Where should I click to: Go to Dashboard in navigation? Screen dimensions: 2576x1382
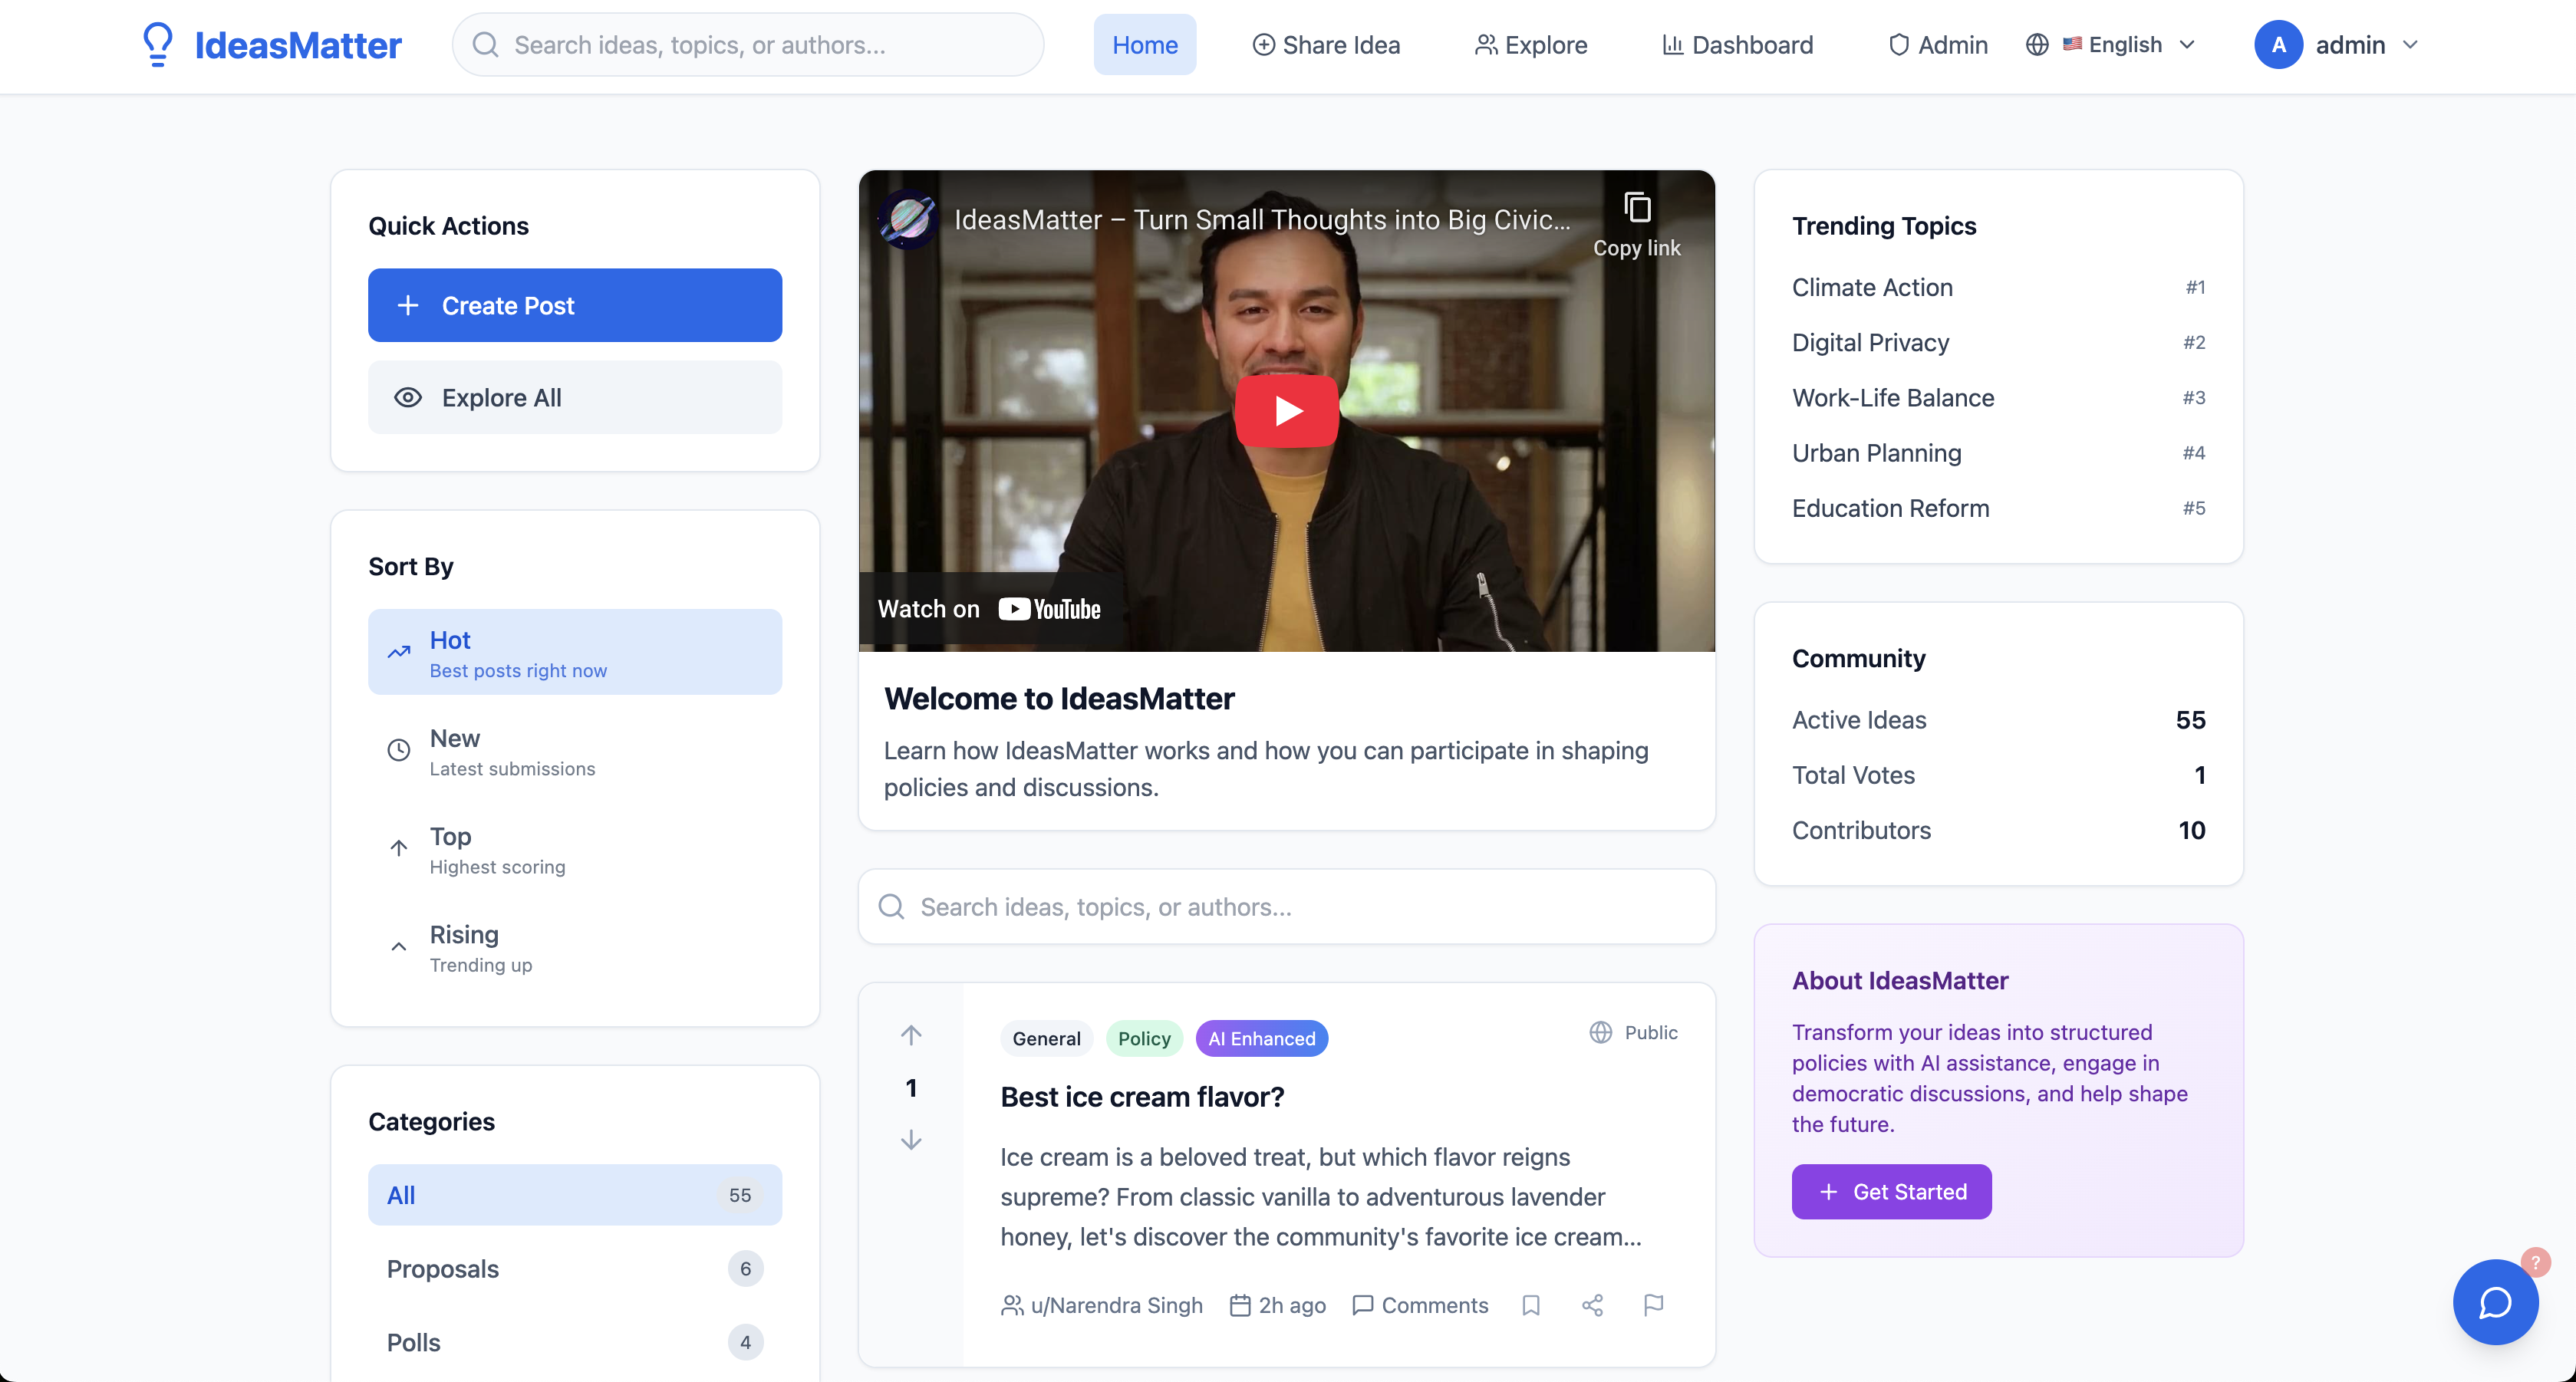coord(1737,45)
